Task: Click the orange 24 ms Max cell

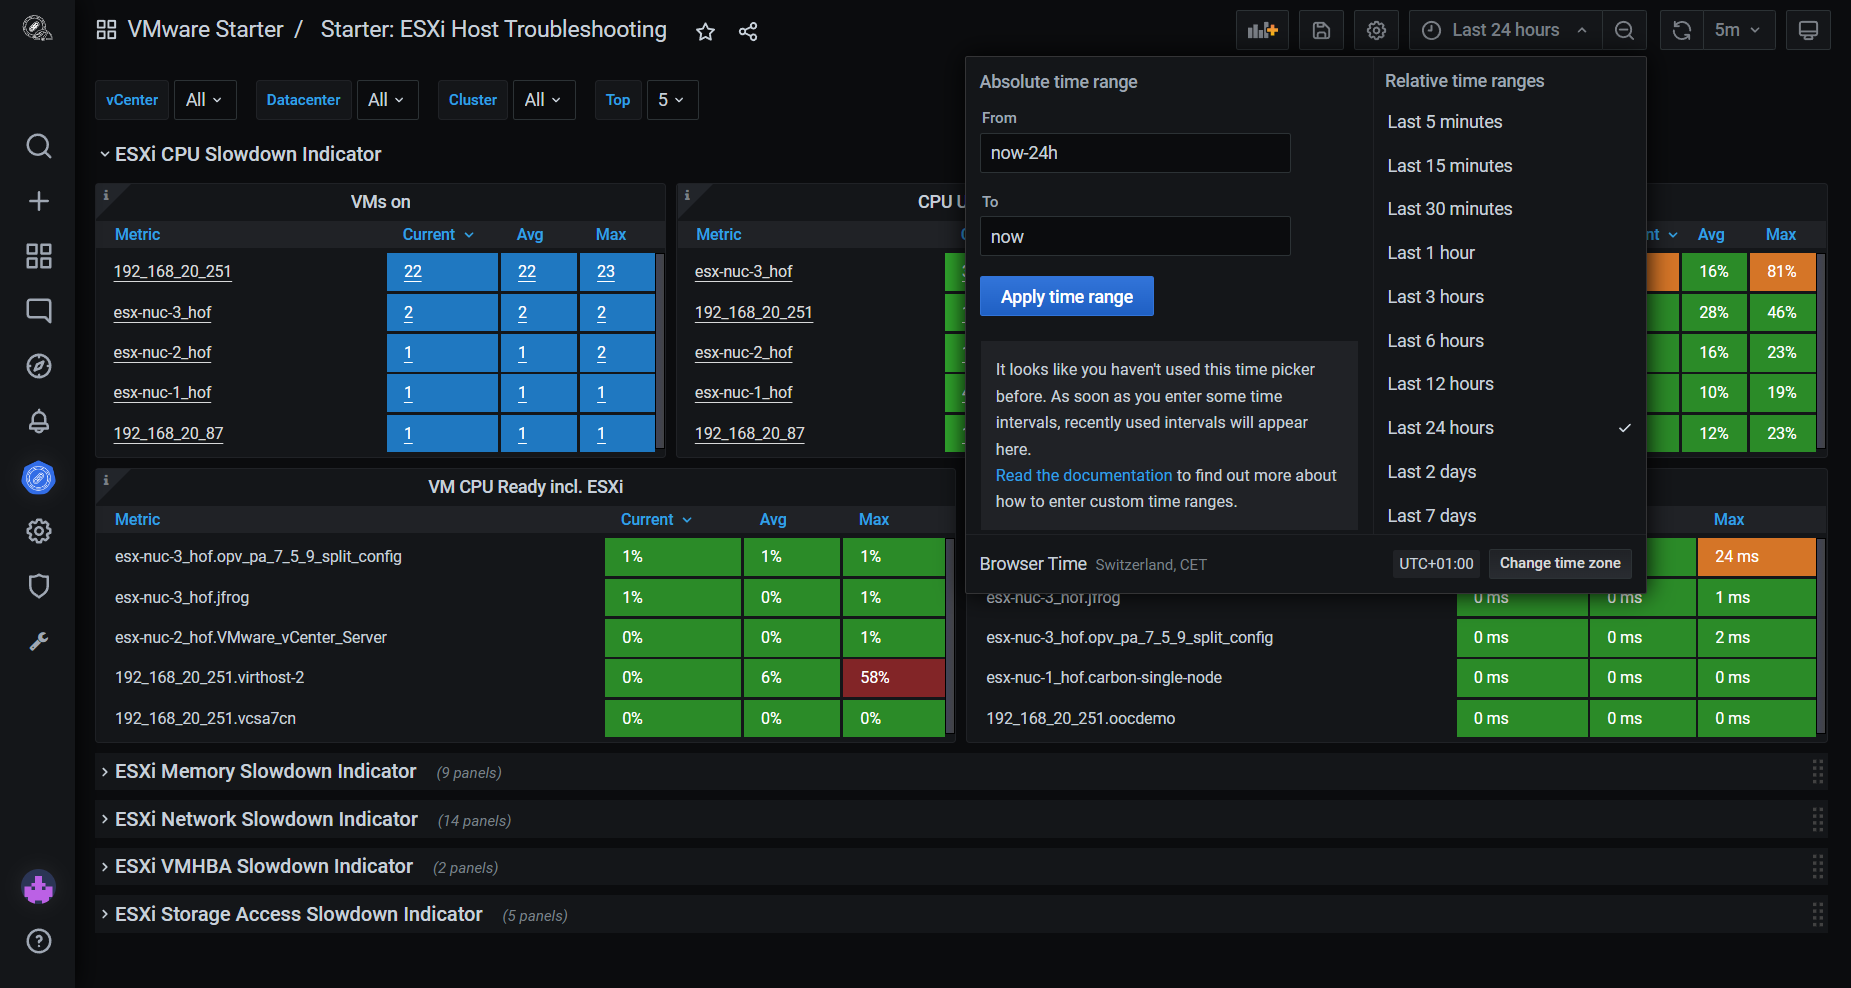Action: pyautogui.click(x=1756, y=557)
